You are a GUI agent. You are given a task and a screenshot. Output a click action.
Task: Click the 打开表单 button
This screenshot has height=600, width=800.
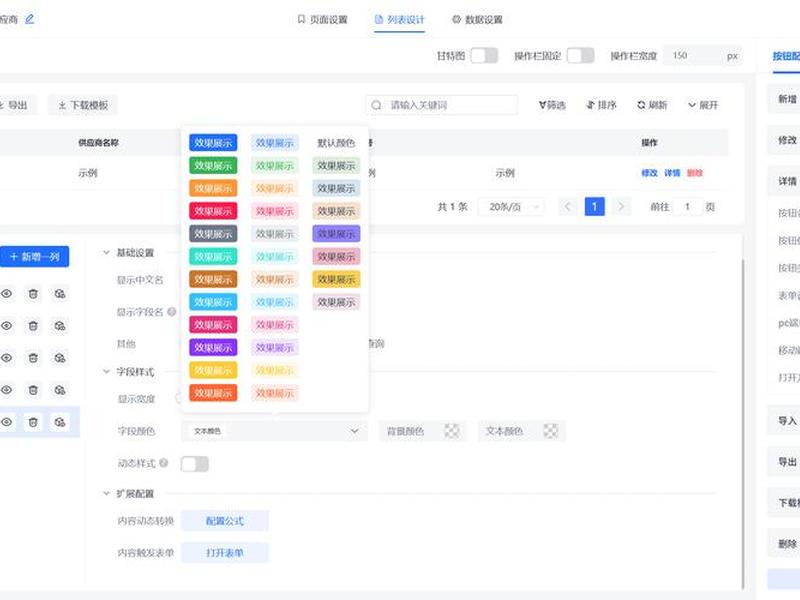[x=225, y=553]
